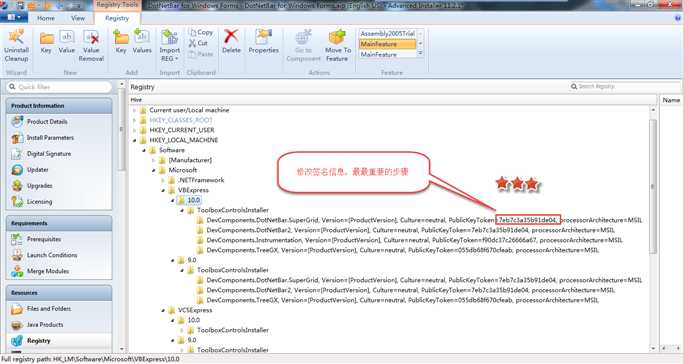The width and height of the screenshot is (683, 364).
Task: Select Assembly2005Trial in feature list
Action: pyautogui.click(x=387, y=34)
